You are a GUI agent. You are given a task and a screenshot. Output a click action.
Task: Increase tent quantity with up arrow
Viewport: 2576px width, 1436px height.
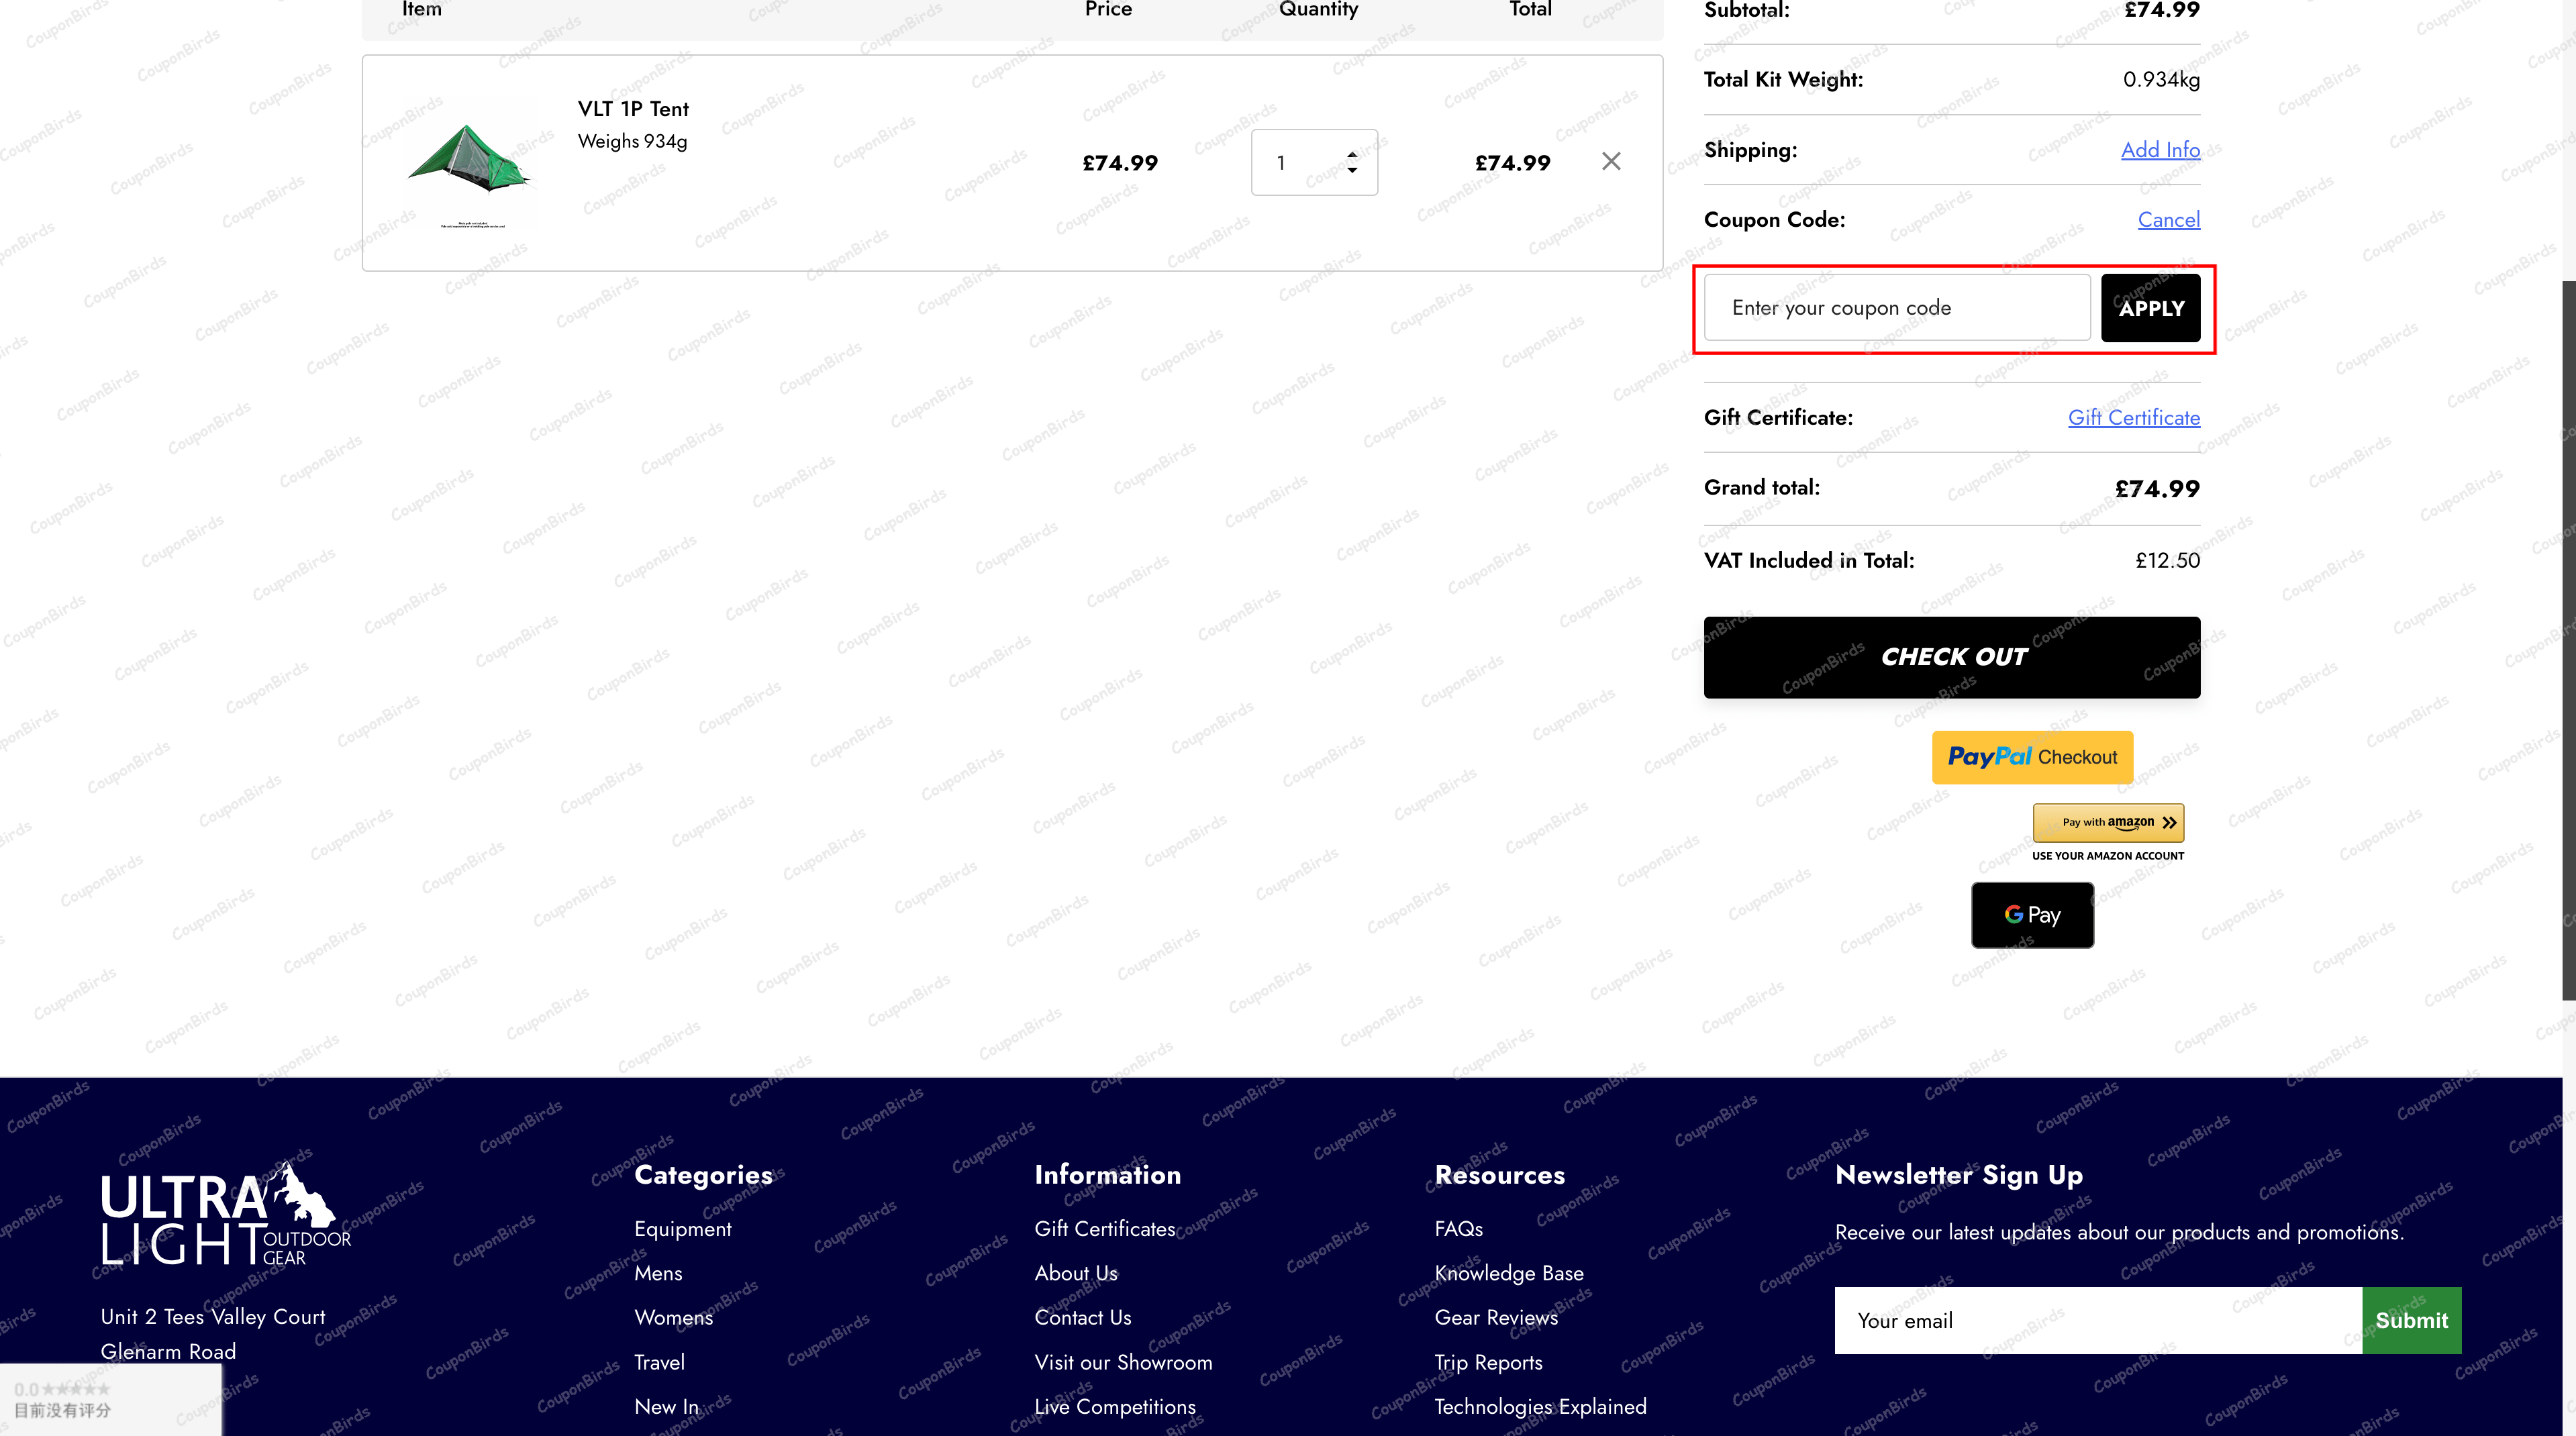tap(1352, 155)
